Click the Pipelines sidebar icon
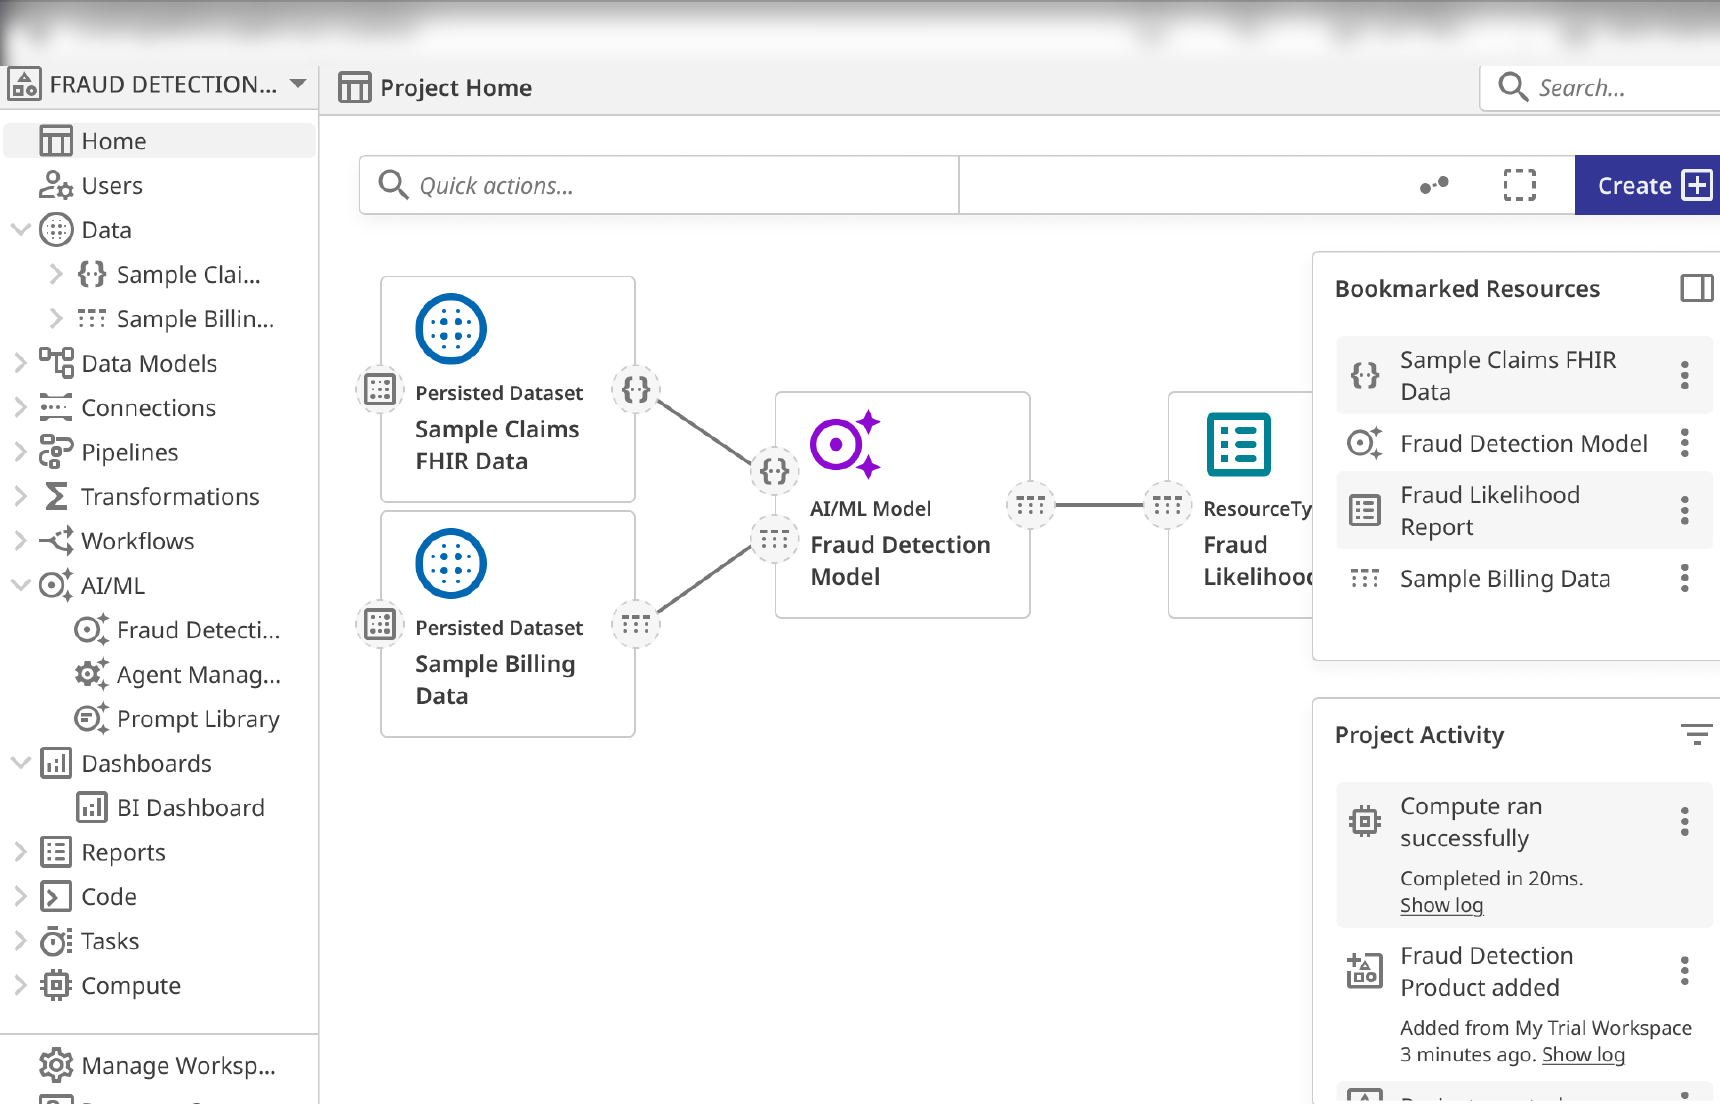The height and width of the screenshot is (1104, 1720). [x=56, y=452]
